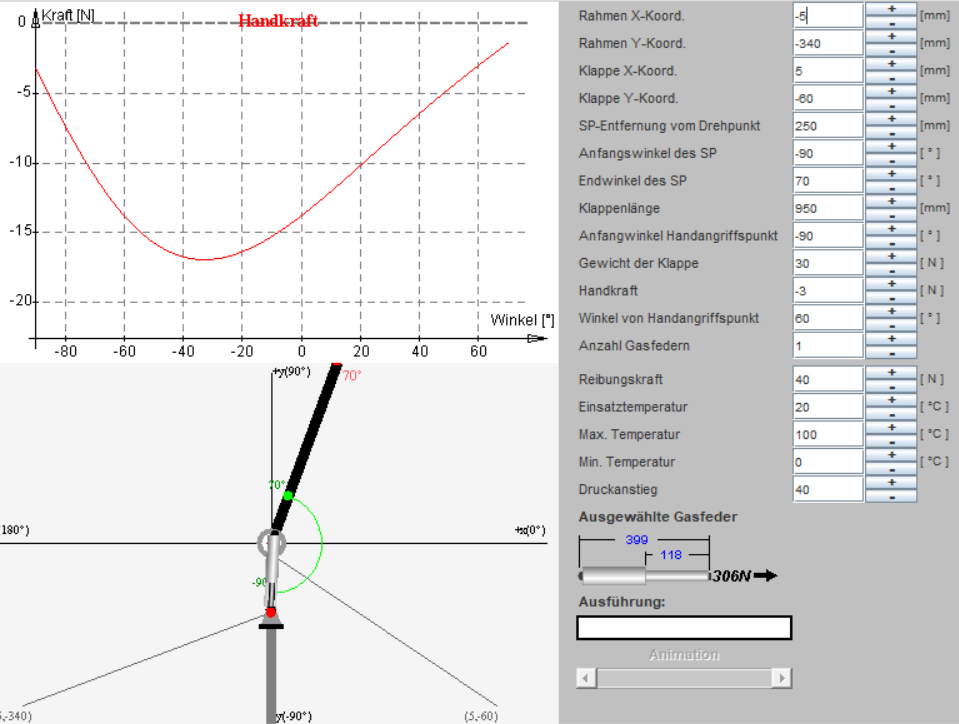Click Animation scrollbar right arrow
The width and height of the screenshot is (959, 724).
coord(783,678)
